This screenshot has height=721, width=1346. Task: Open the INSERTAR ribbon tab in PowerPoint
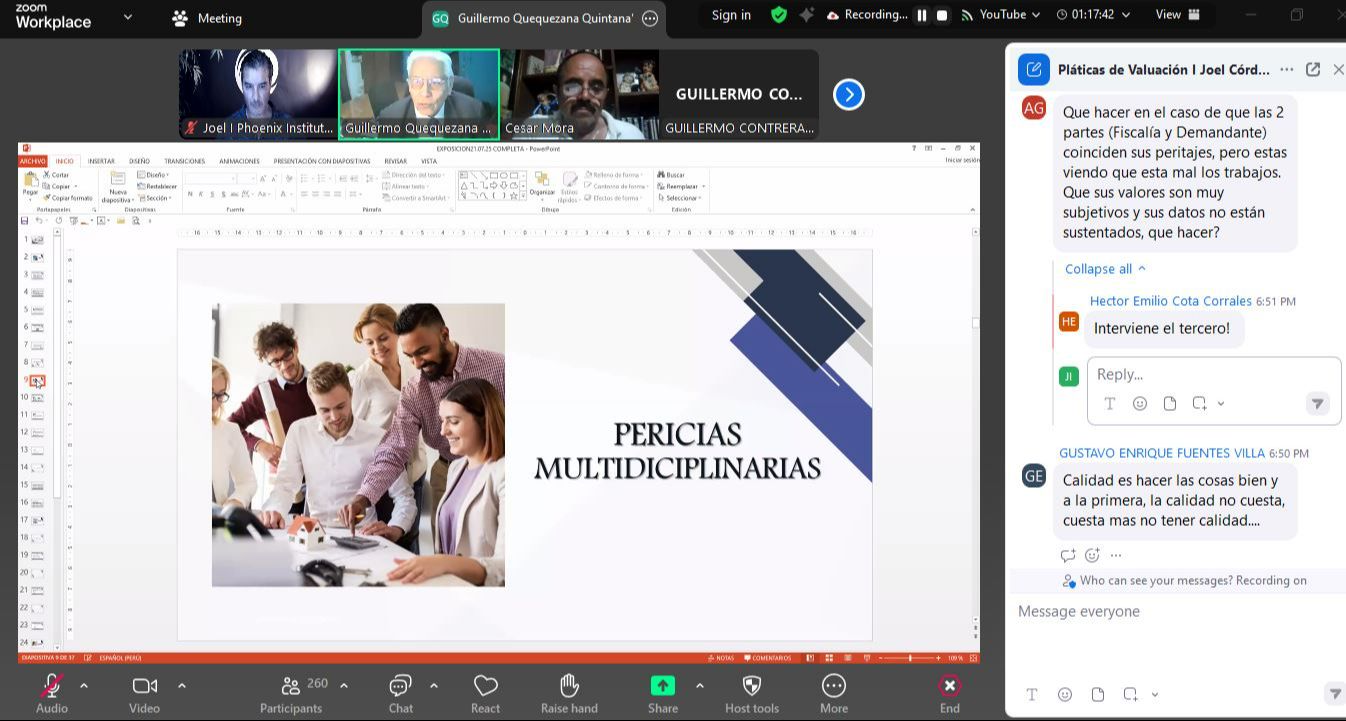coord(101,161)
